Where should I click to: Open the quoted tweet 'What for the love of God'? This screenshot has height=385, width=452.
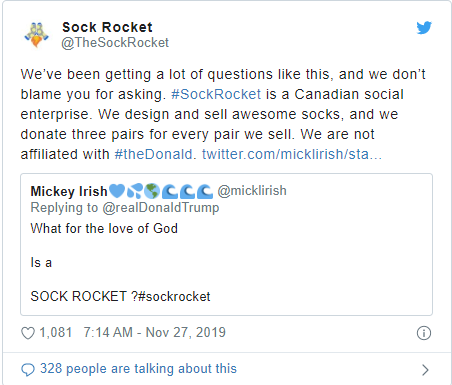pyautogui.click(x=104, y=229)
